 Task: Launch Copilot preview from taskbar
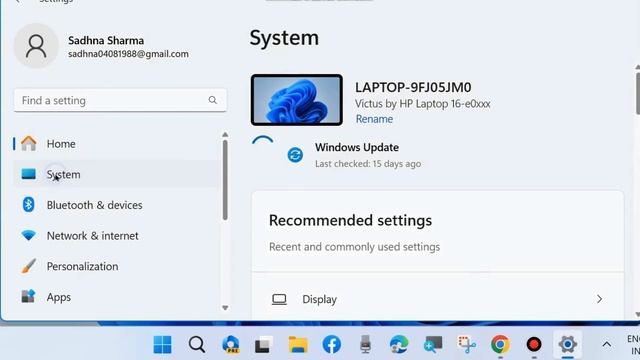tap(231, 344)
